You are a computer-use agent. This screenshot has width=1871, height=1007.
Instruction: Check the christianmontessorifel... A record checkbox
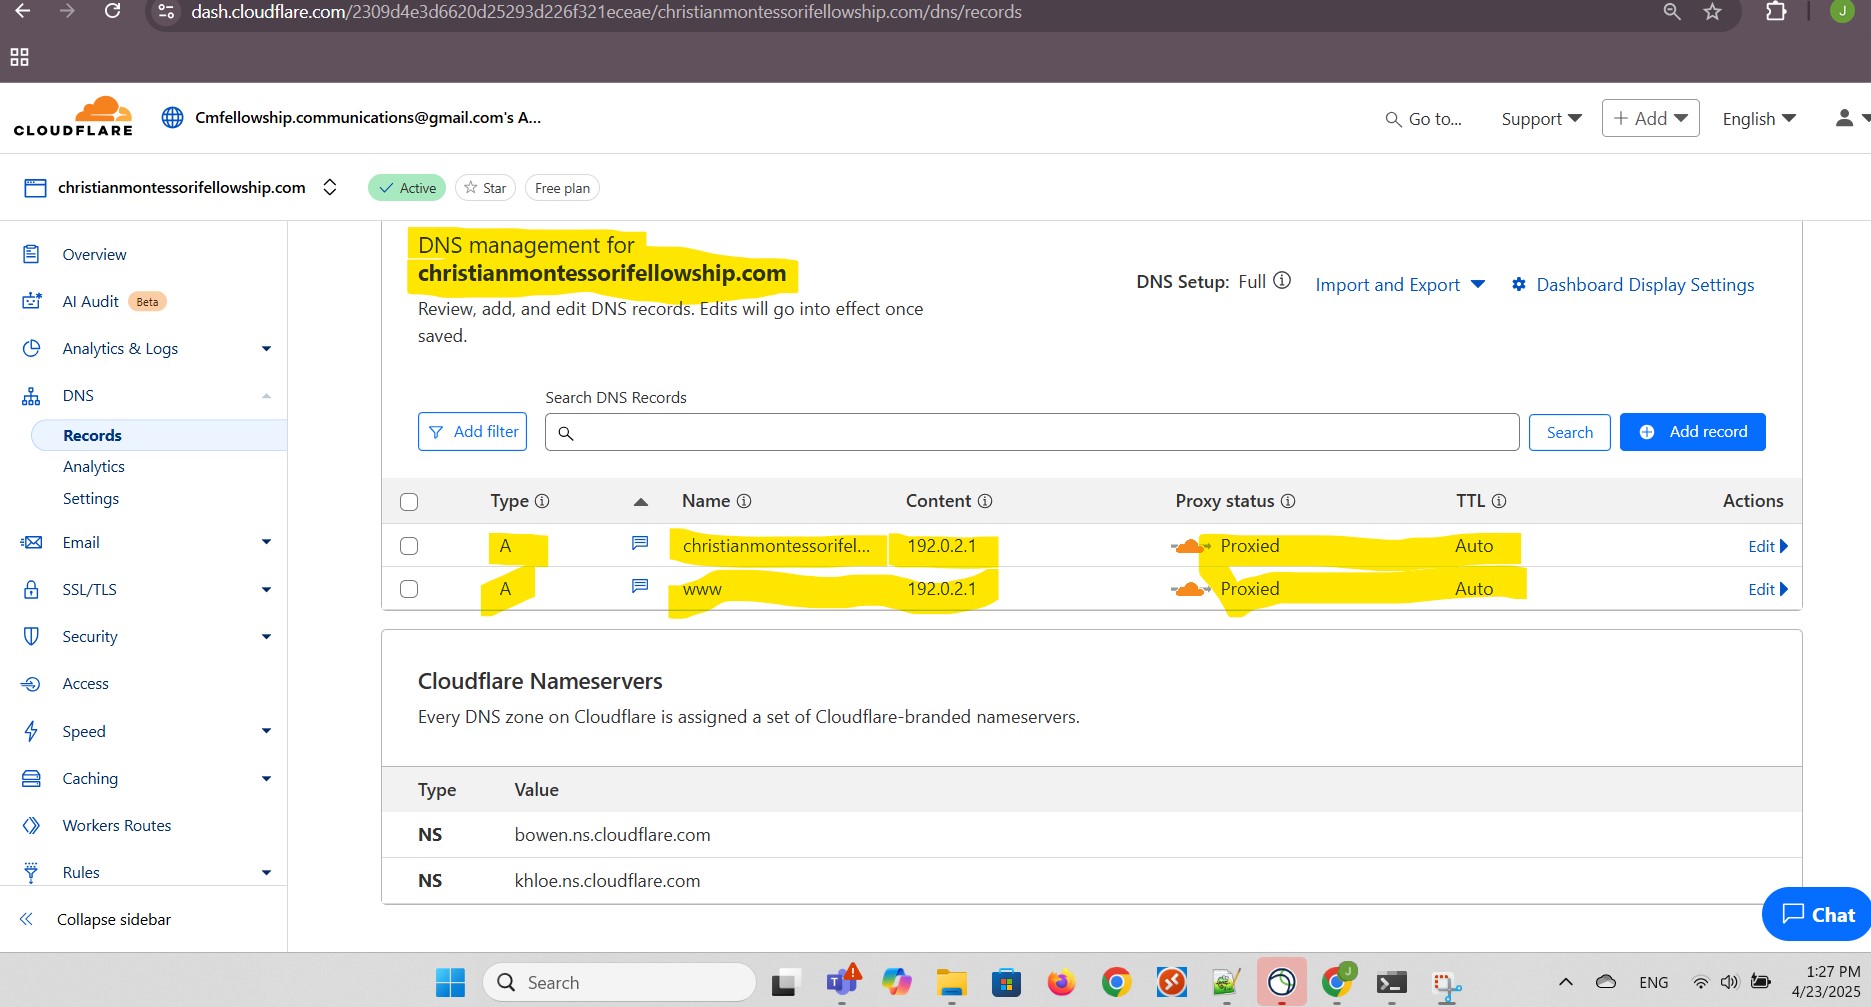(409, 546)
